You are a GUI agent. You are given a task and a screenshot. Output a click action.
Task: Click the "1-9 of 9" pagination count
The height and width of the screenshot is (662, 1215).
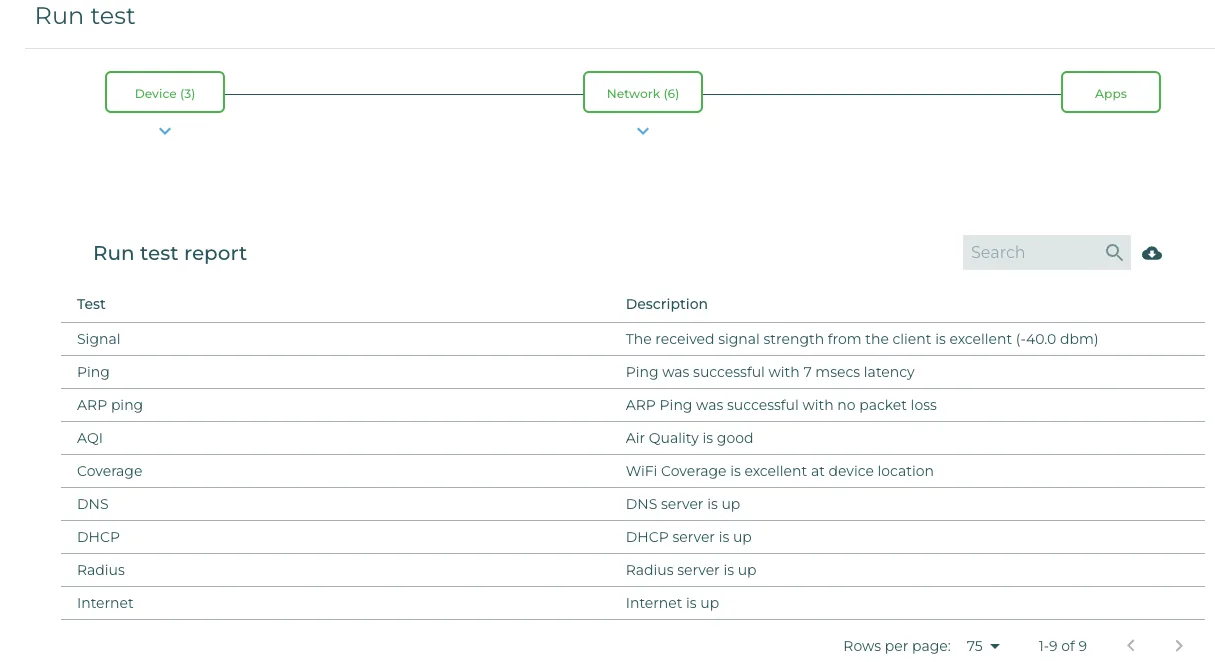(x=1063, y=646)
